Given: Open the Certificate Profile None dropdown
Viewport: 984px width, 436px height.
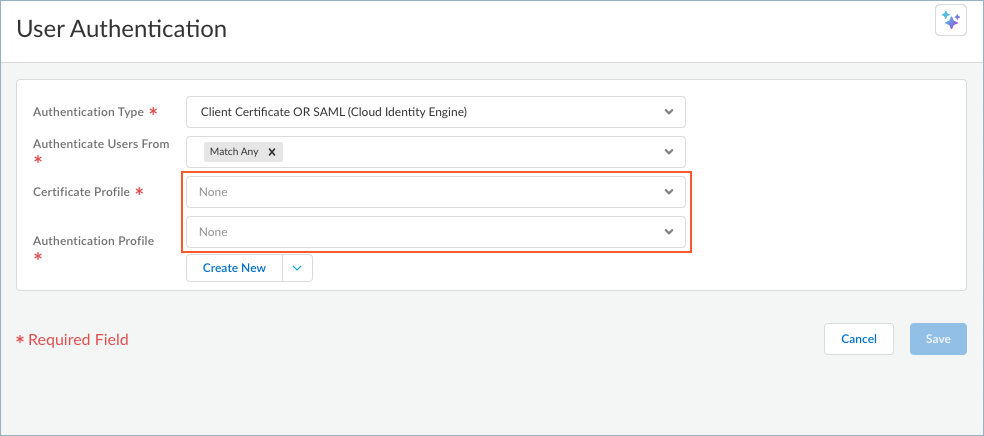Looking at the screenshot, I should point(420,192).
